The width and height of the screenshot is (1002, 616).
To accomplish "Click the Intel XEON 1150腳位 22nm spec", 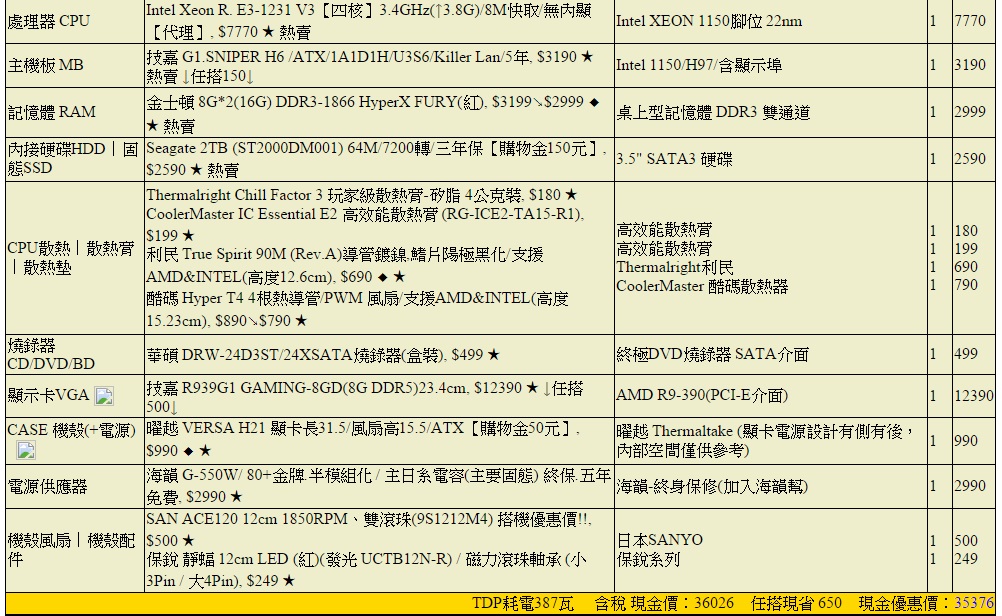I will (709, 21).
